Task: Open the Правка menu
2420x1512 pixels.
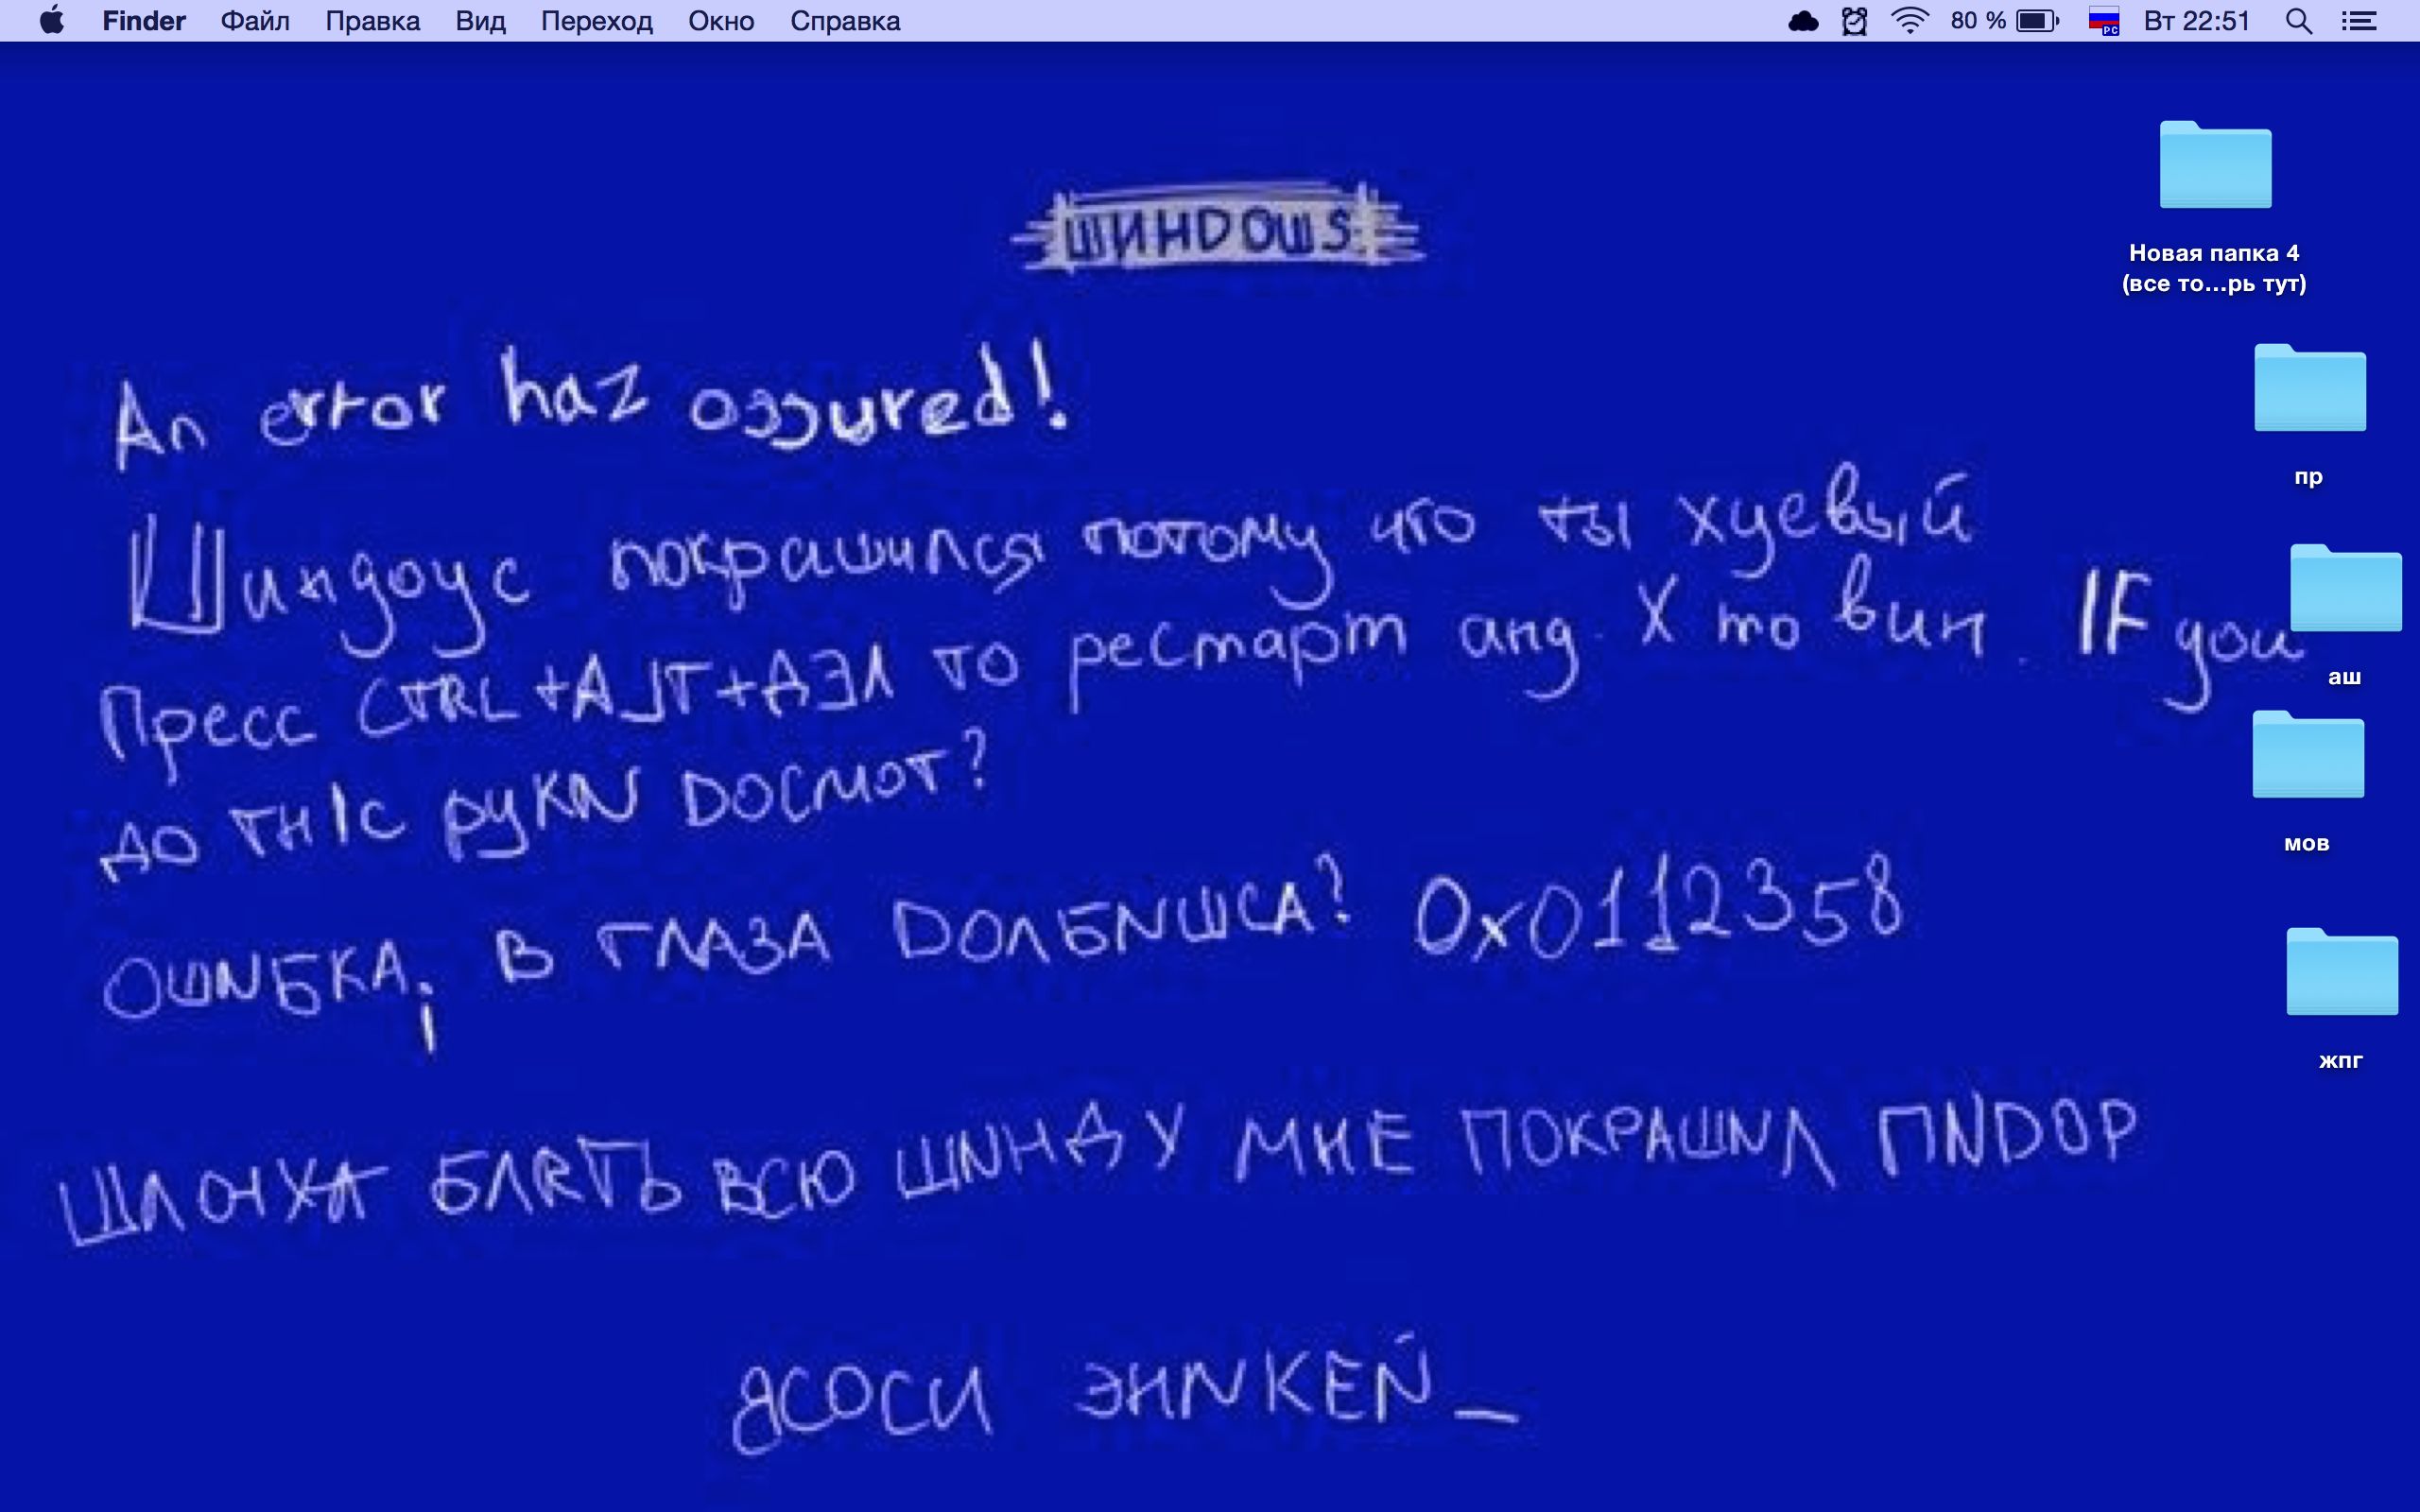Action: (372, 21)
